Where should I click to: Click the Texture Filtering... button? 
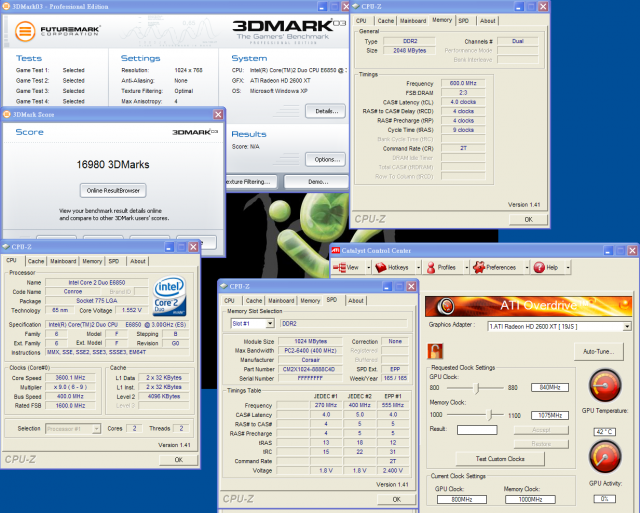[251, 182]
